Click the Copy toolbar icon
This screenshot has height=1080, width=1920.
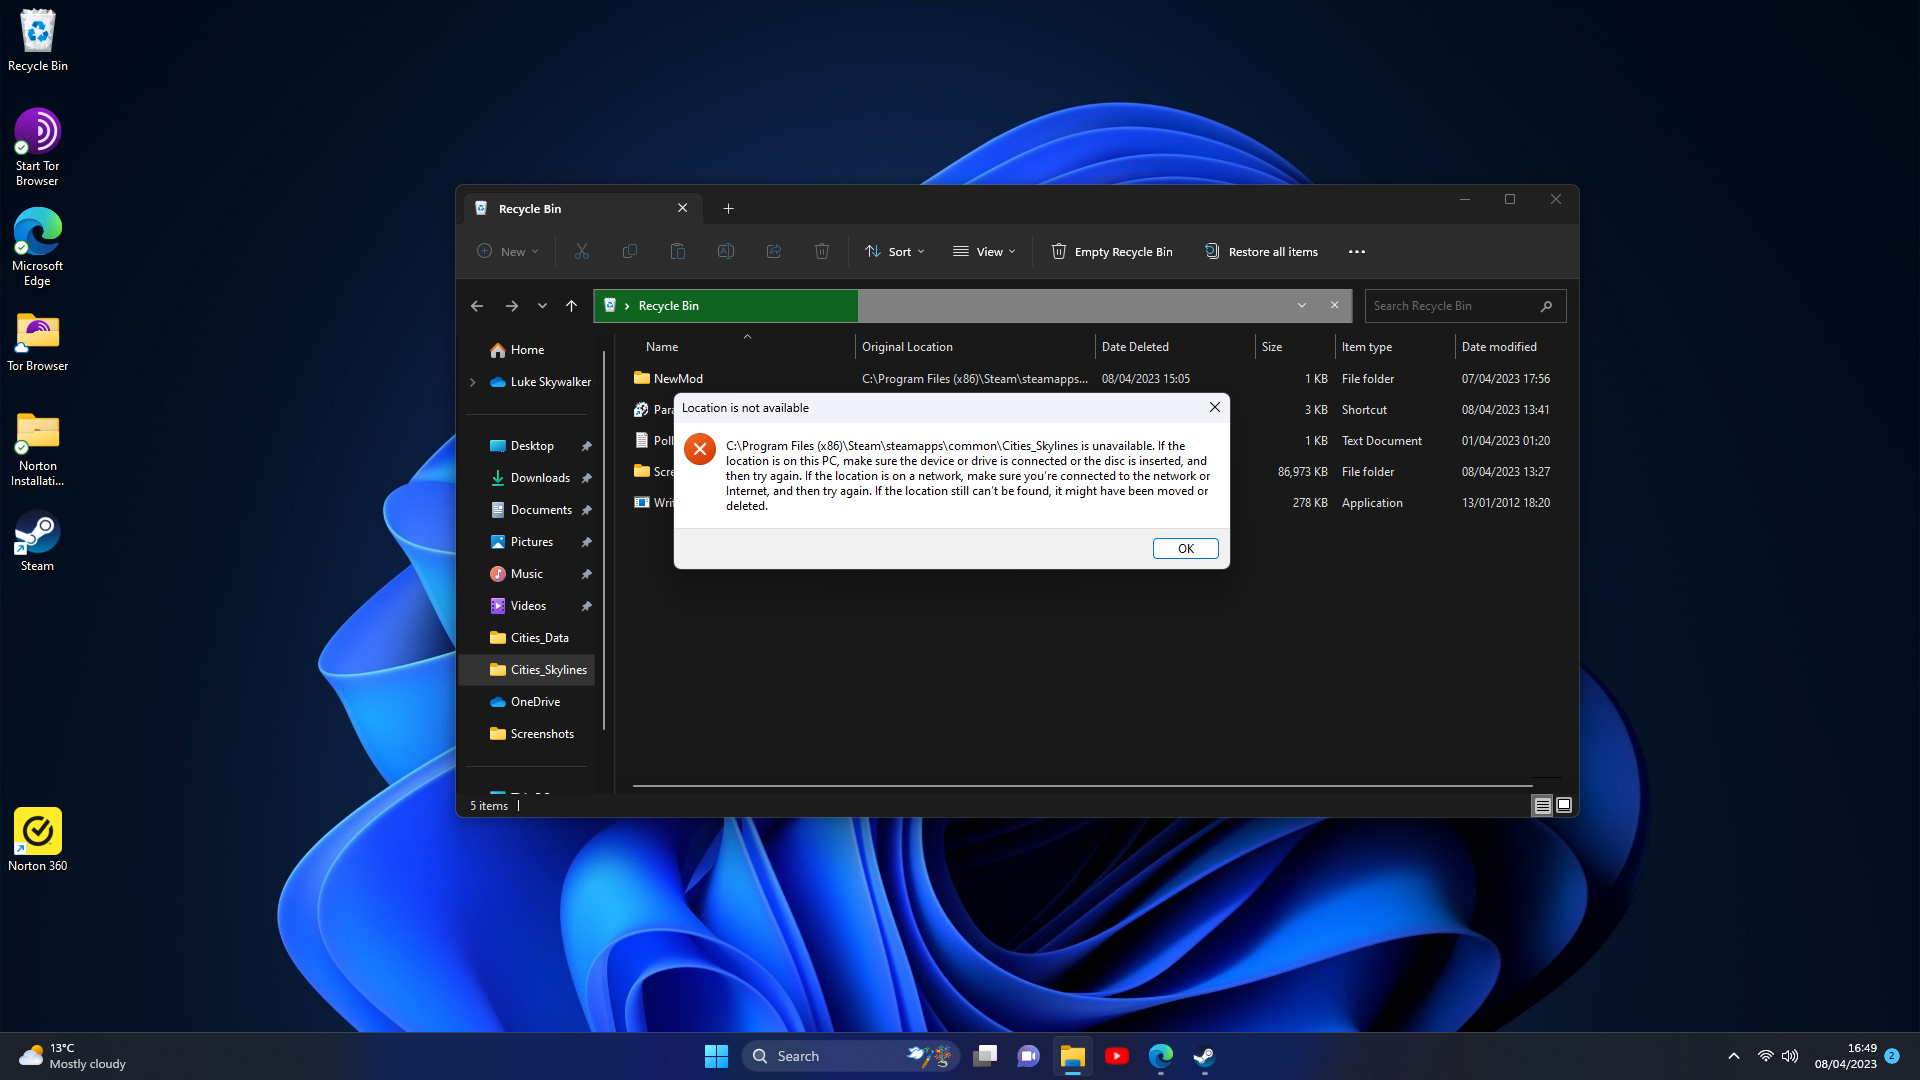pos(630,251)
